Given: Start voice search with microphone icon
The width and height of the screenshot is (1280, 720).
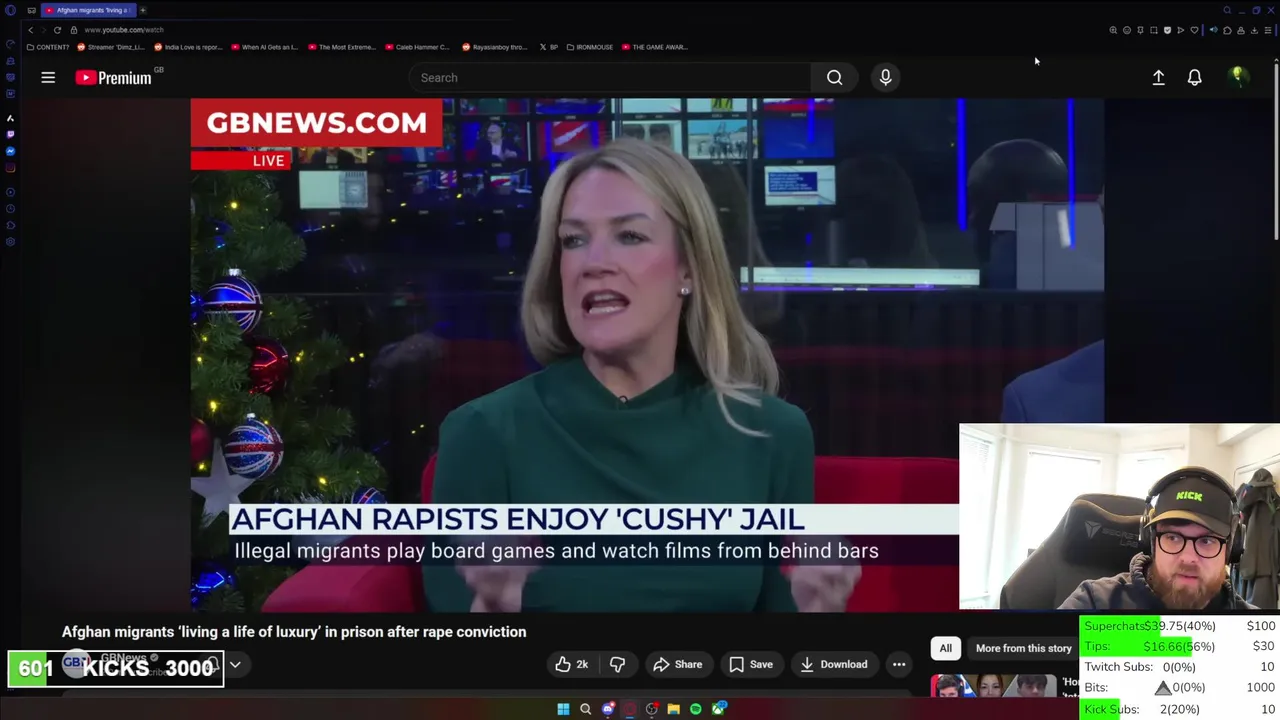Looking at the screenshot, I should point(885,77).
